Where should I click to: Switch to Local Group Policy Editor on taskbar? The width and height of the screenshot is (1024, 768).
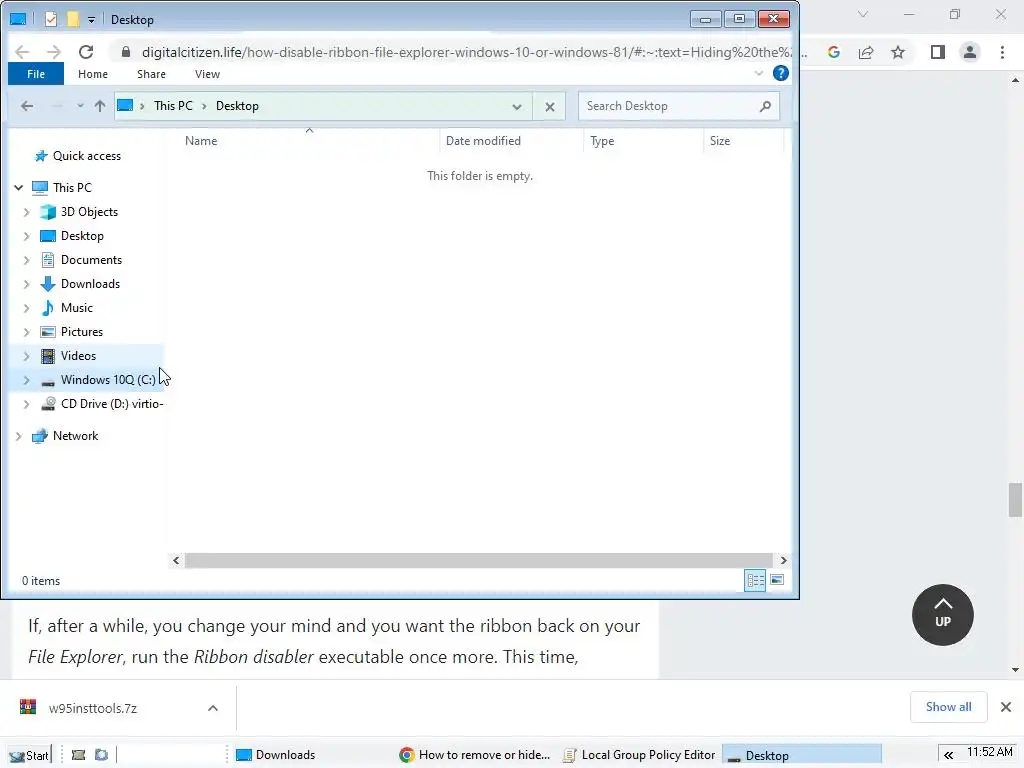tap(639, 755)
